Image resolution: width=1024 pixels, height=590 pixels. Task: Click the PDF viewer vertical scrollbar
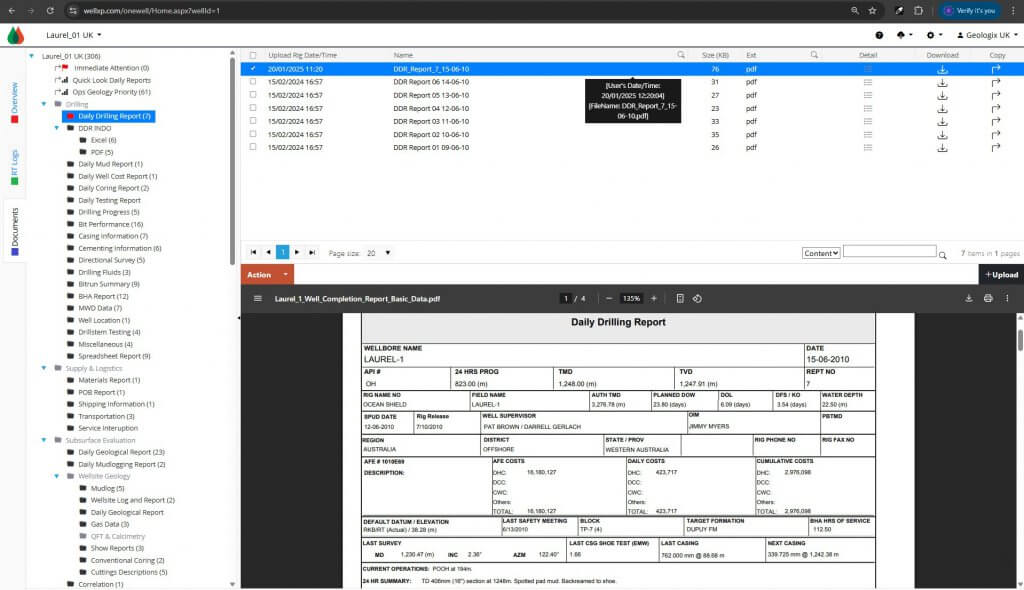tap(1019, 340)
